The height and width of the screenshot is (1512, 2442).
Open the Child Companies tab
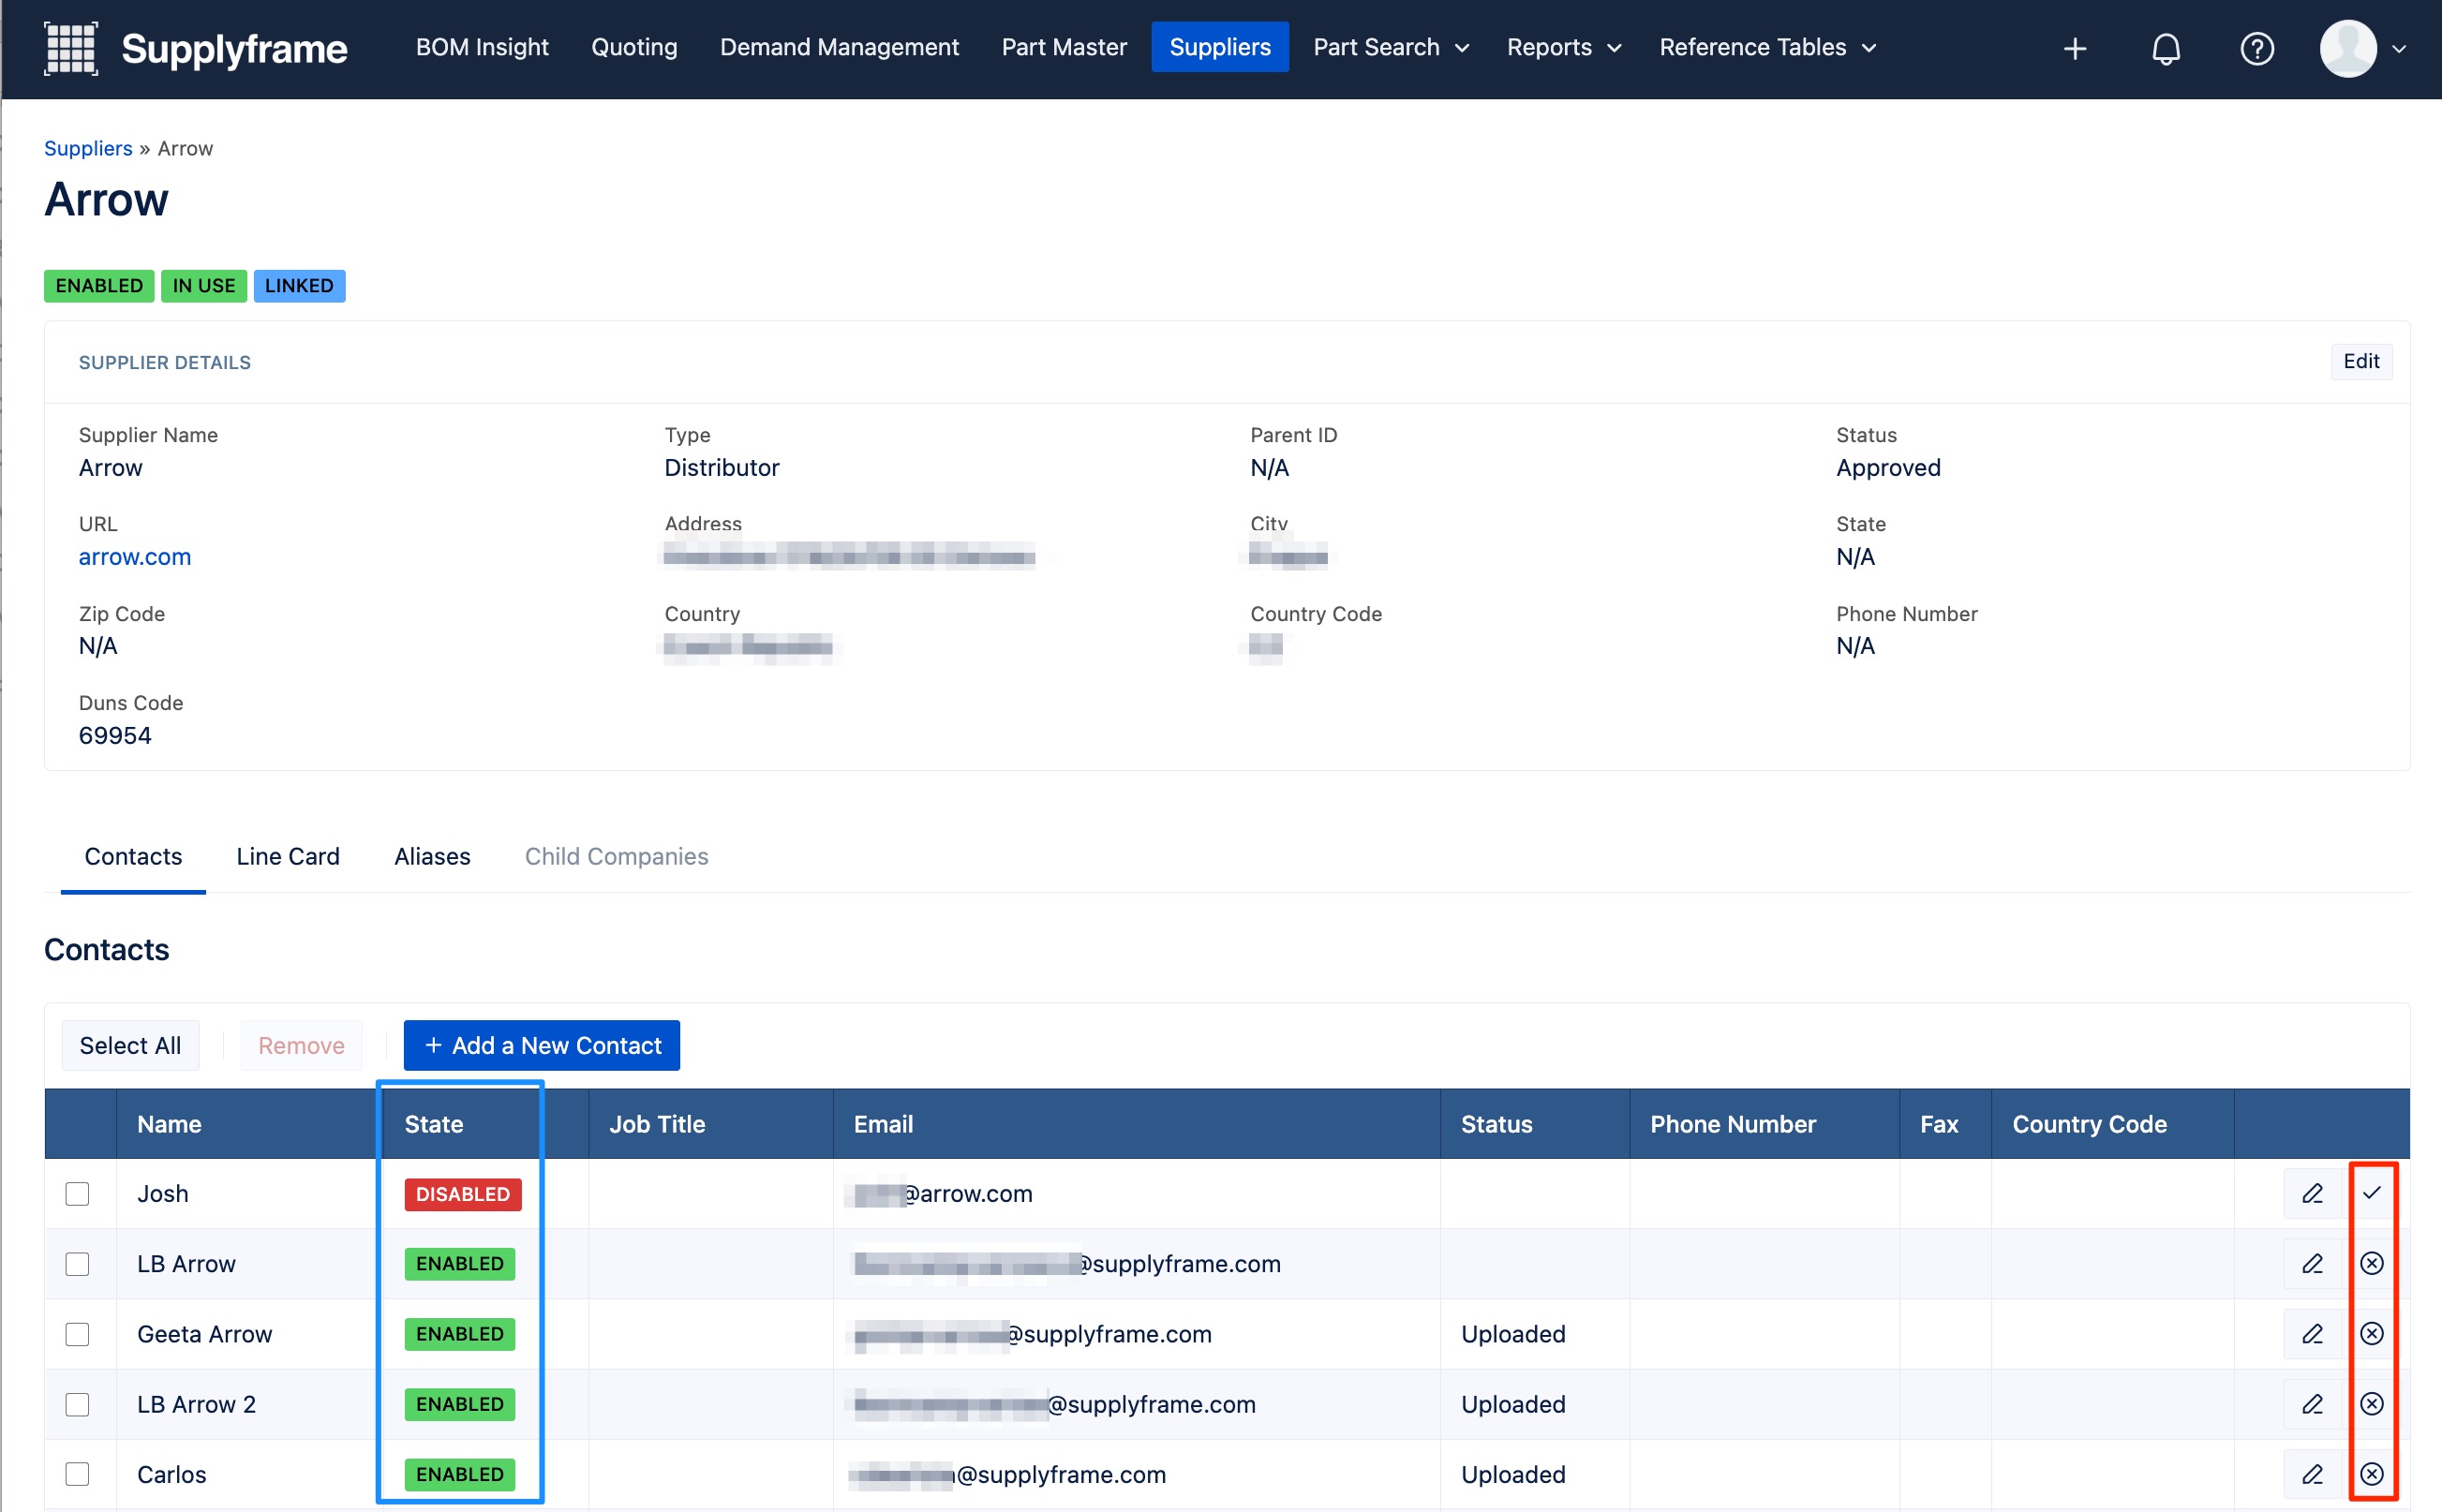click(616, 856)
